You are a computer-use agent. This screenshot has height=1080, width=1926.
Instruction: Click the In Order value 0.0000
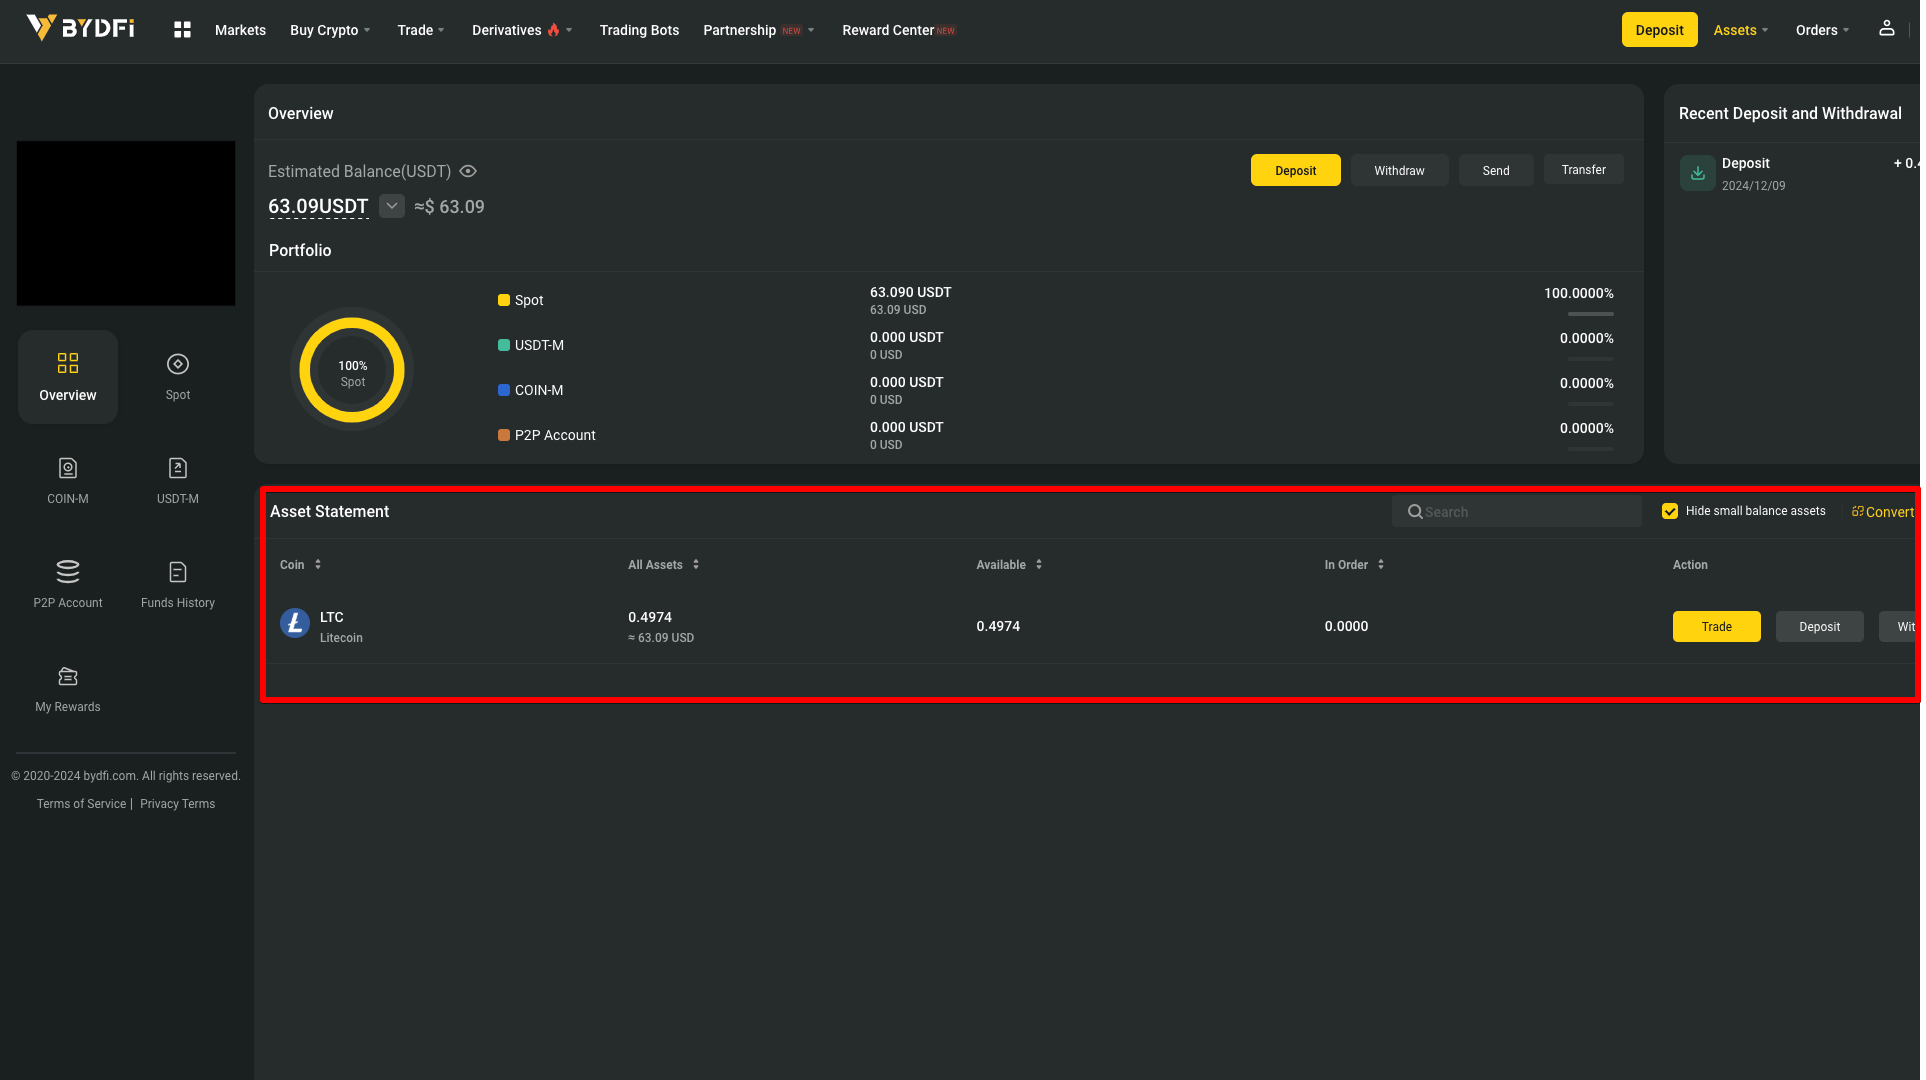click(1346, 626)
